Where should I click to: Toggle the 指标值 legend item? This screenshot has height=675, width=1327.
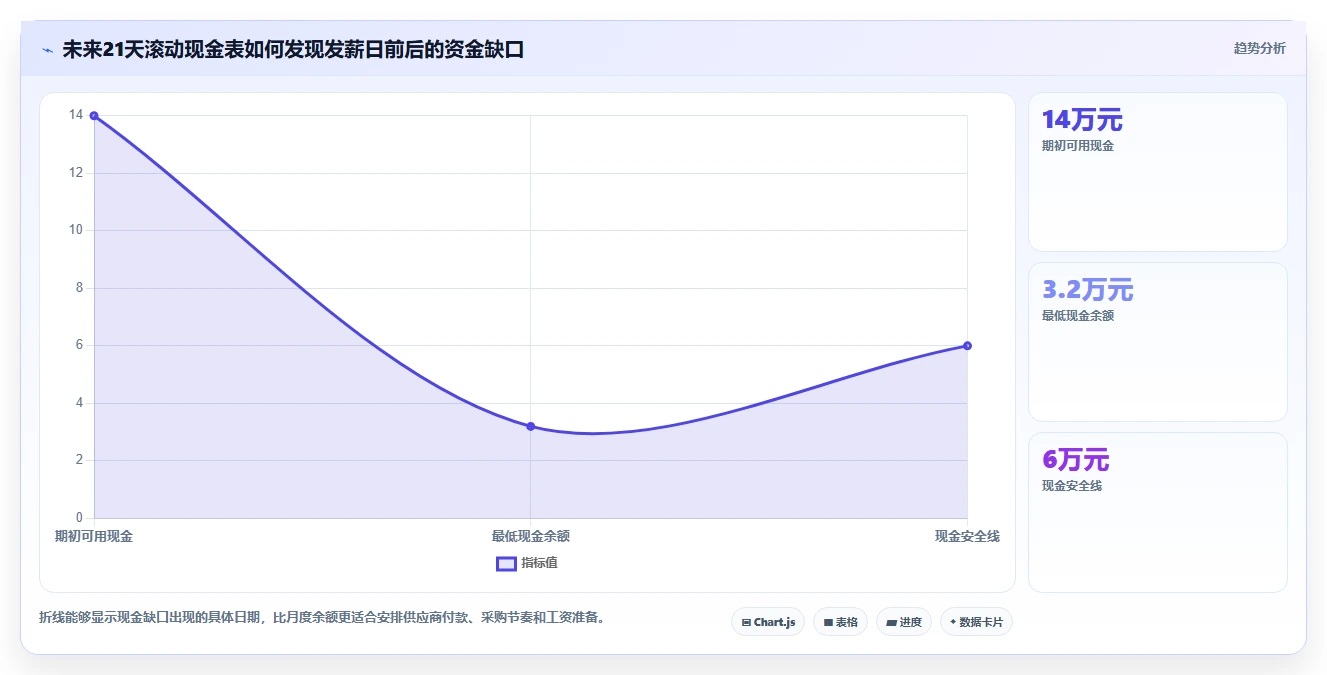pos(527,563)
